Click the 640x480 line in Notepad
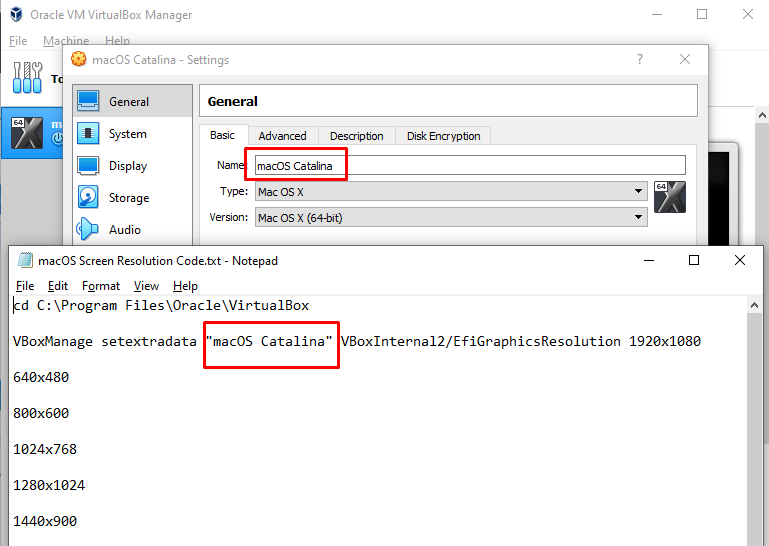The height and width of the screenshot is (546, 769). tap(41, 377)
